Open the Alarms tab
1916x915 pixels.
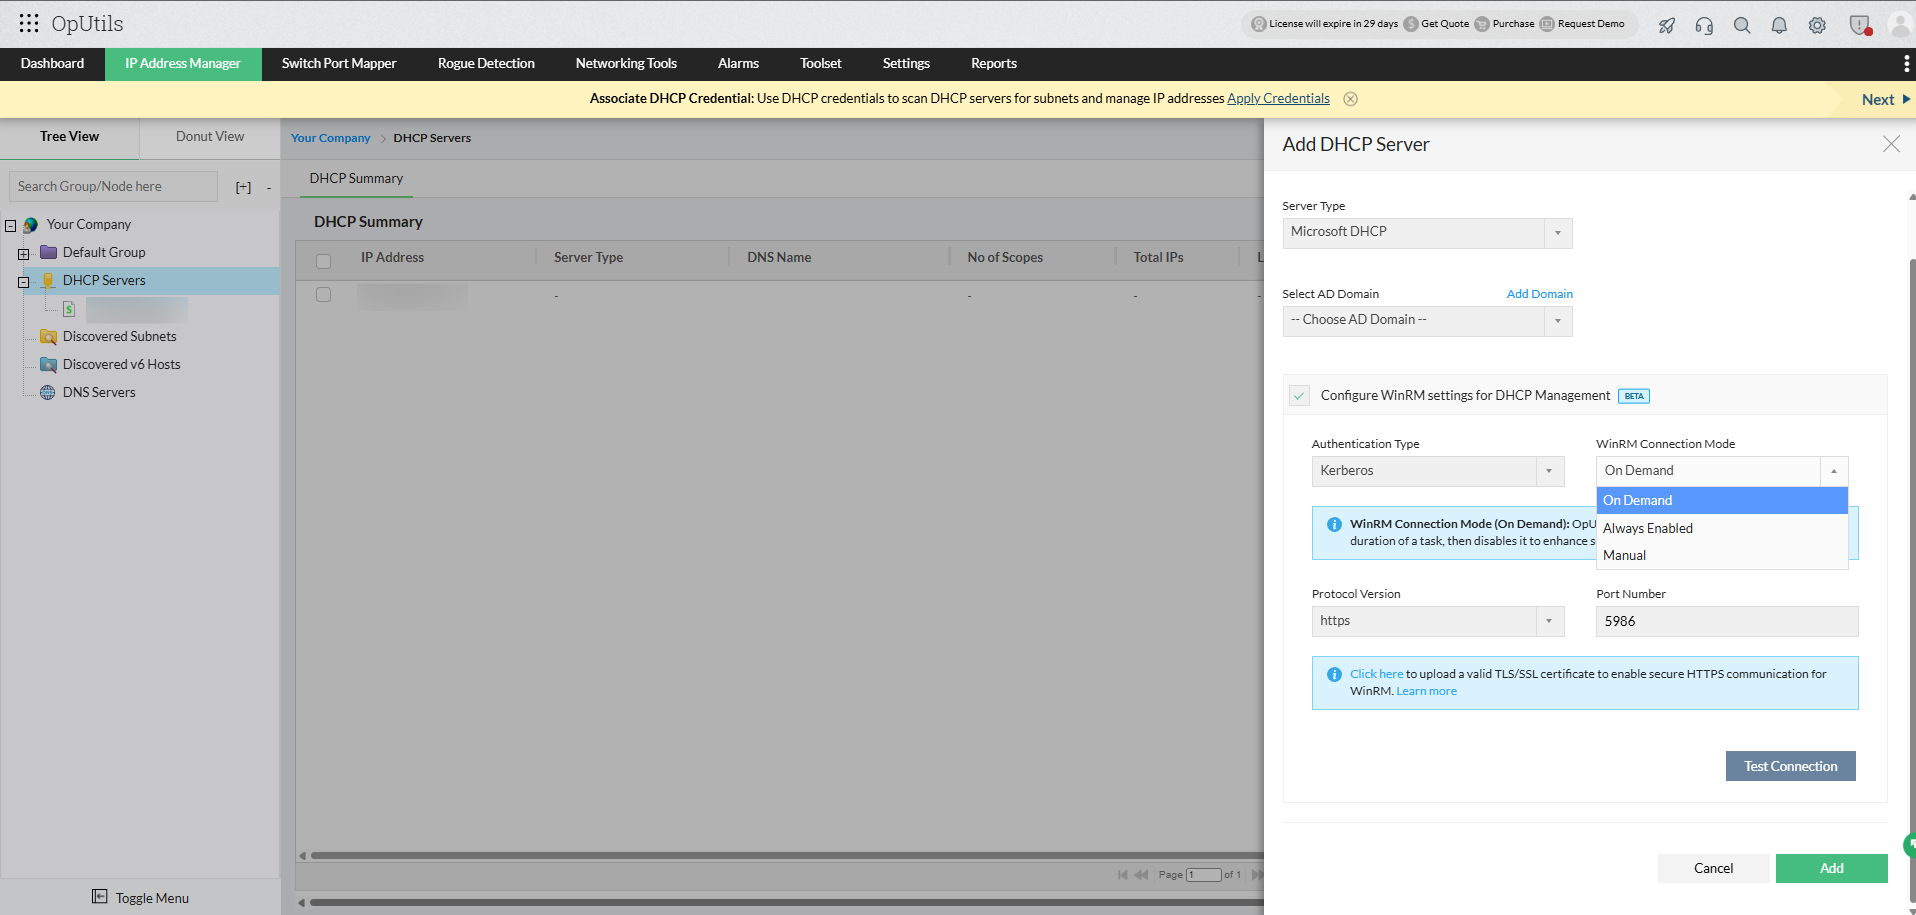click(738, 64)
